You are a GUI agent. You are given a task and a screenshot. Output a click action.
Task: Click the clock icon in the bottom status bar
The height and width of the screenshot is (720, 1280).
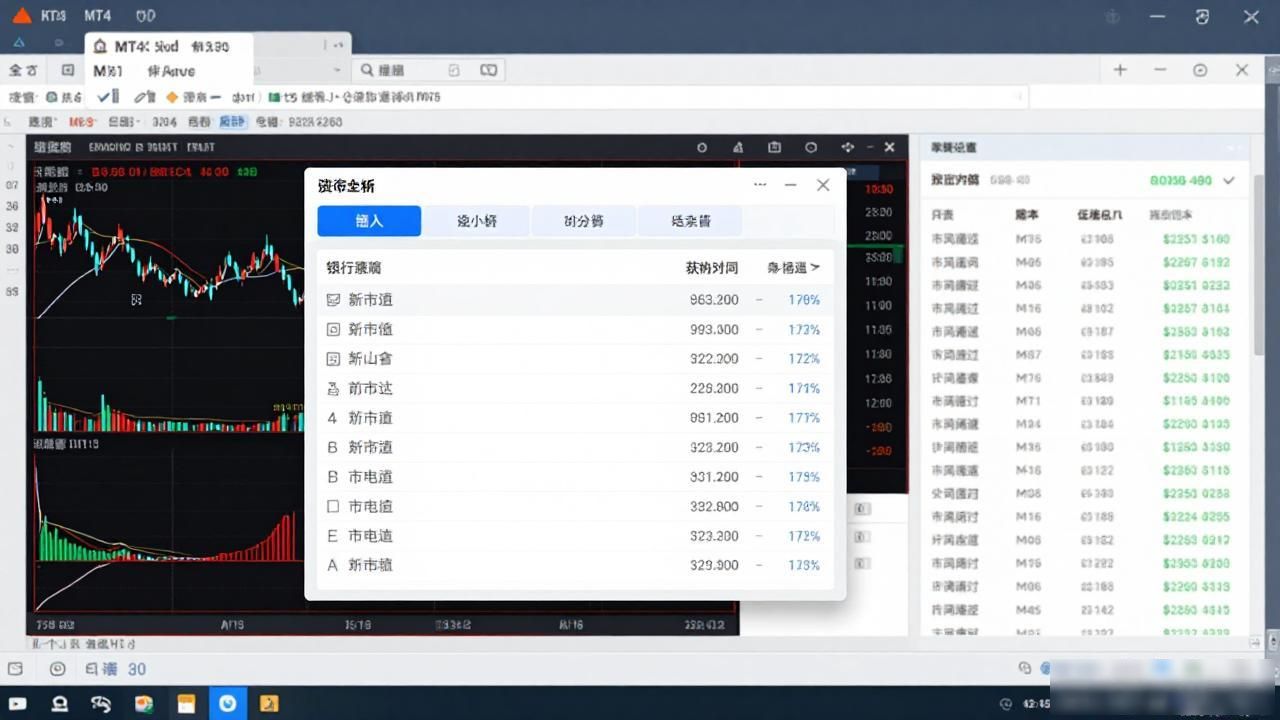57,669
